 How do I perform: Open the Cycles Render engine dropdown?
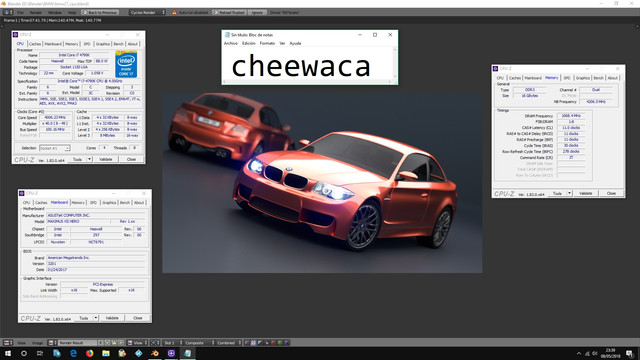(148, 13)
